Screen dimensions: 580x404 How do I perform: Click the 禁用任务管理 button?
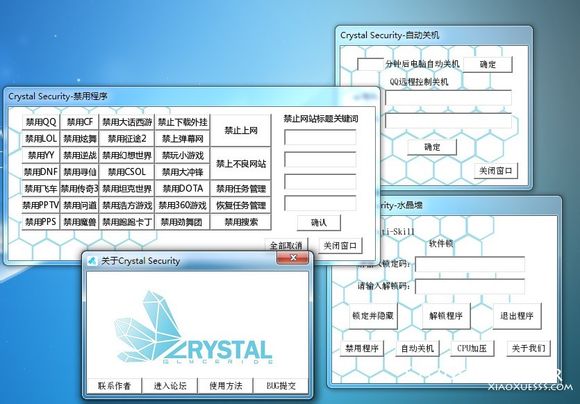(241, 189)
